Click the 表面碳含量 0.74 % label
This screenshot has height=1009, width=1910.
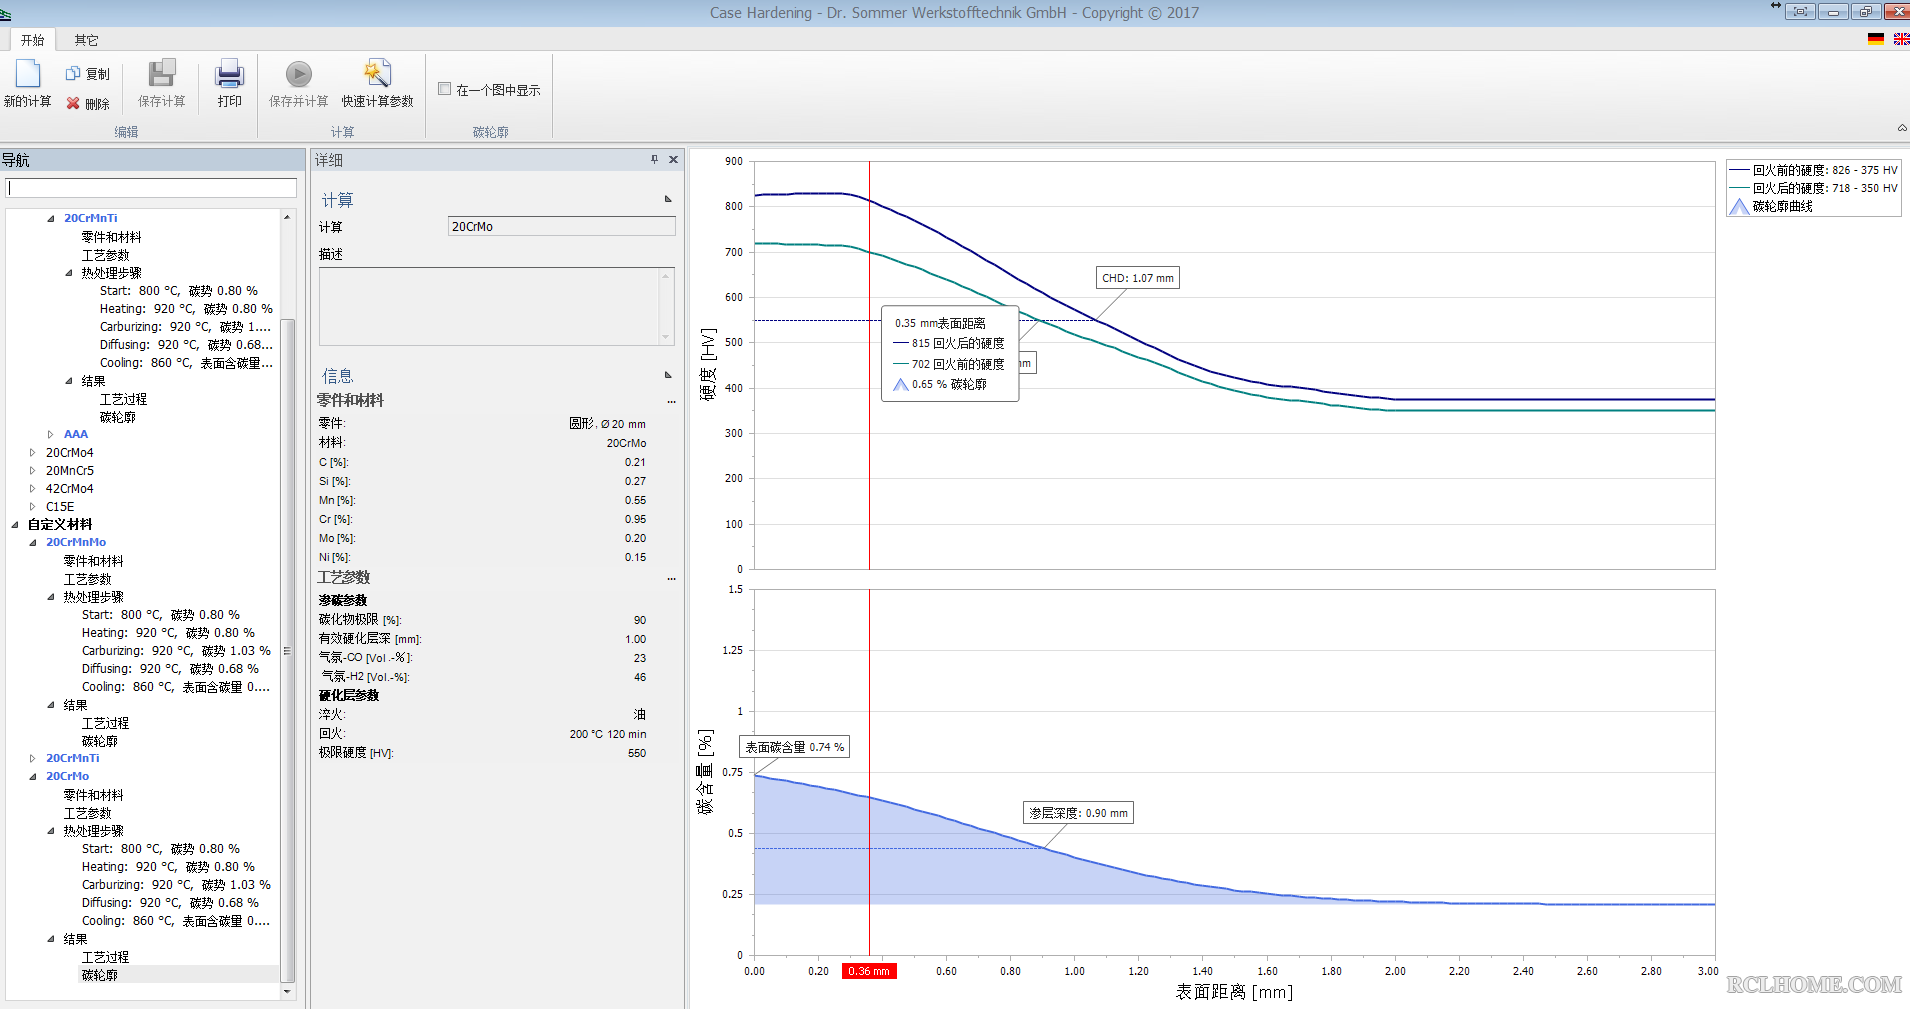coord(794,747)
